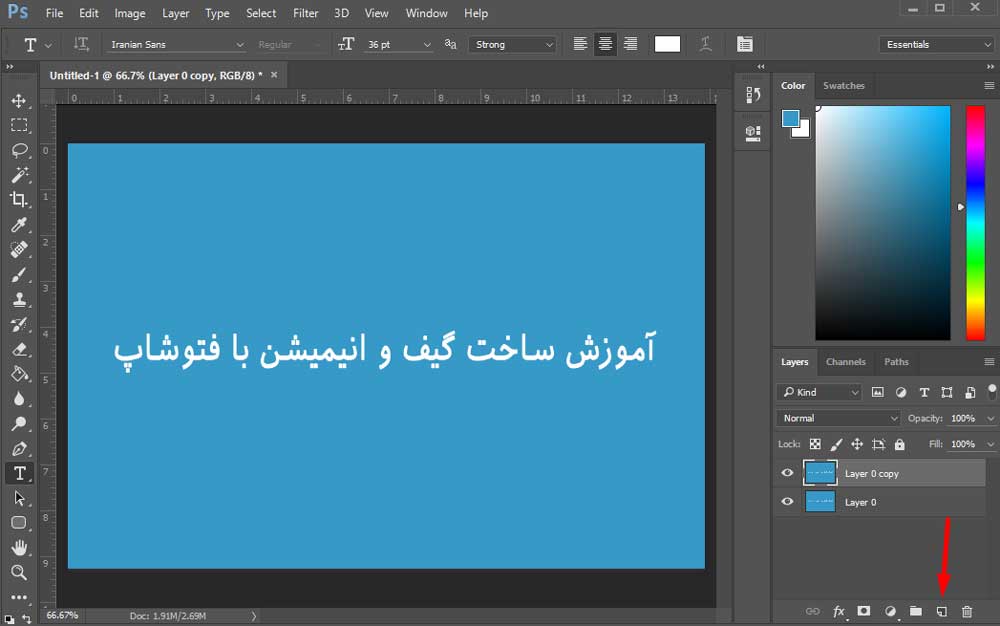Open the Normal blend mode dropdown

(x=838, y=418)
